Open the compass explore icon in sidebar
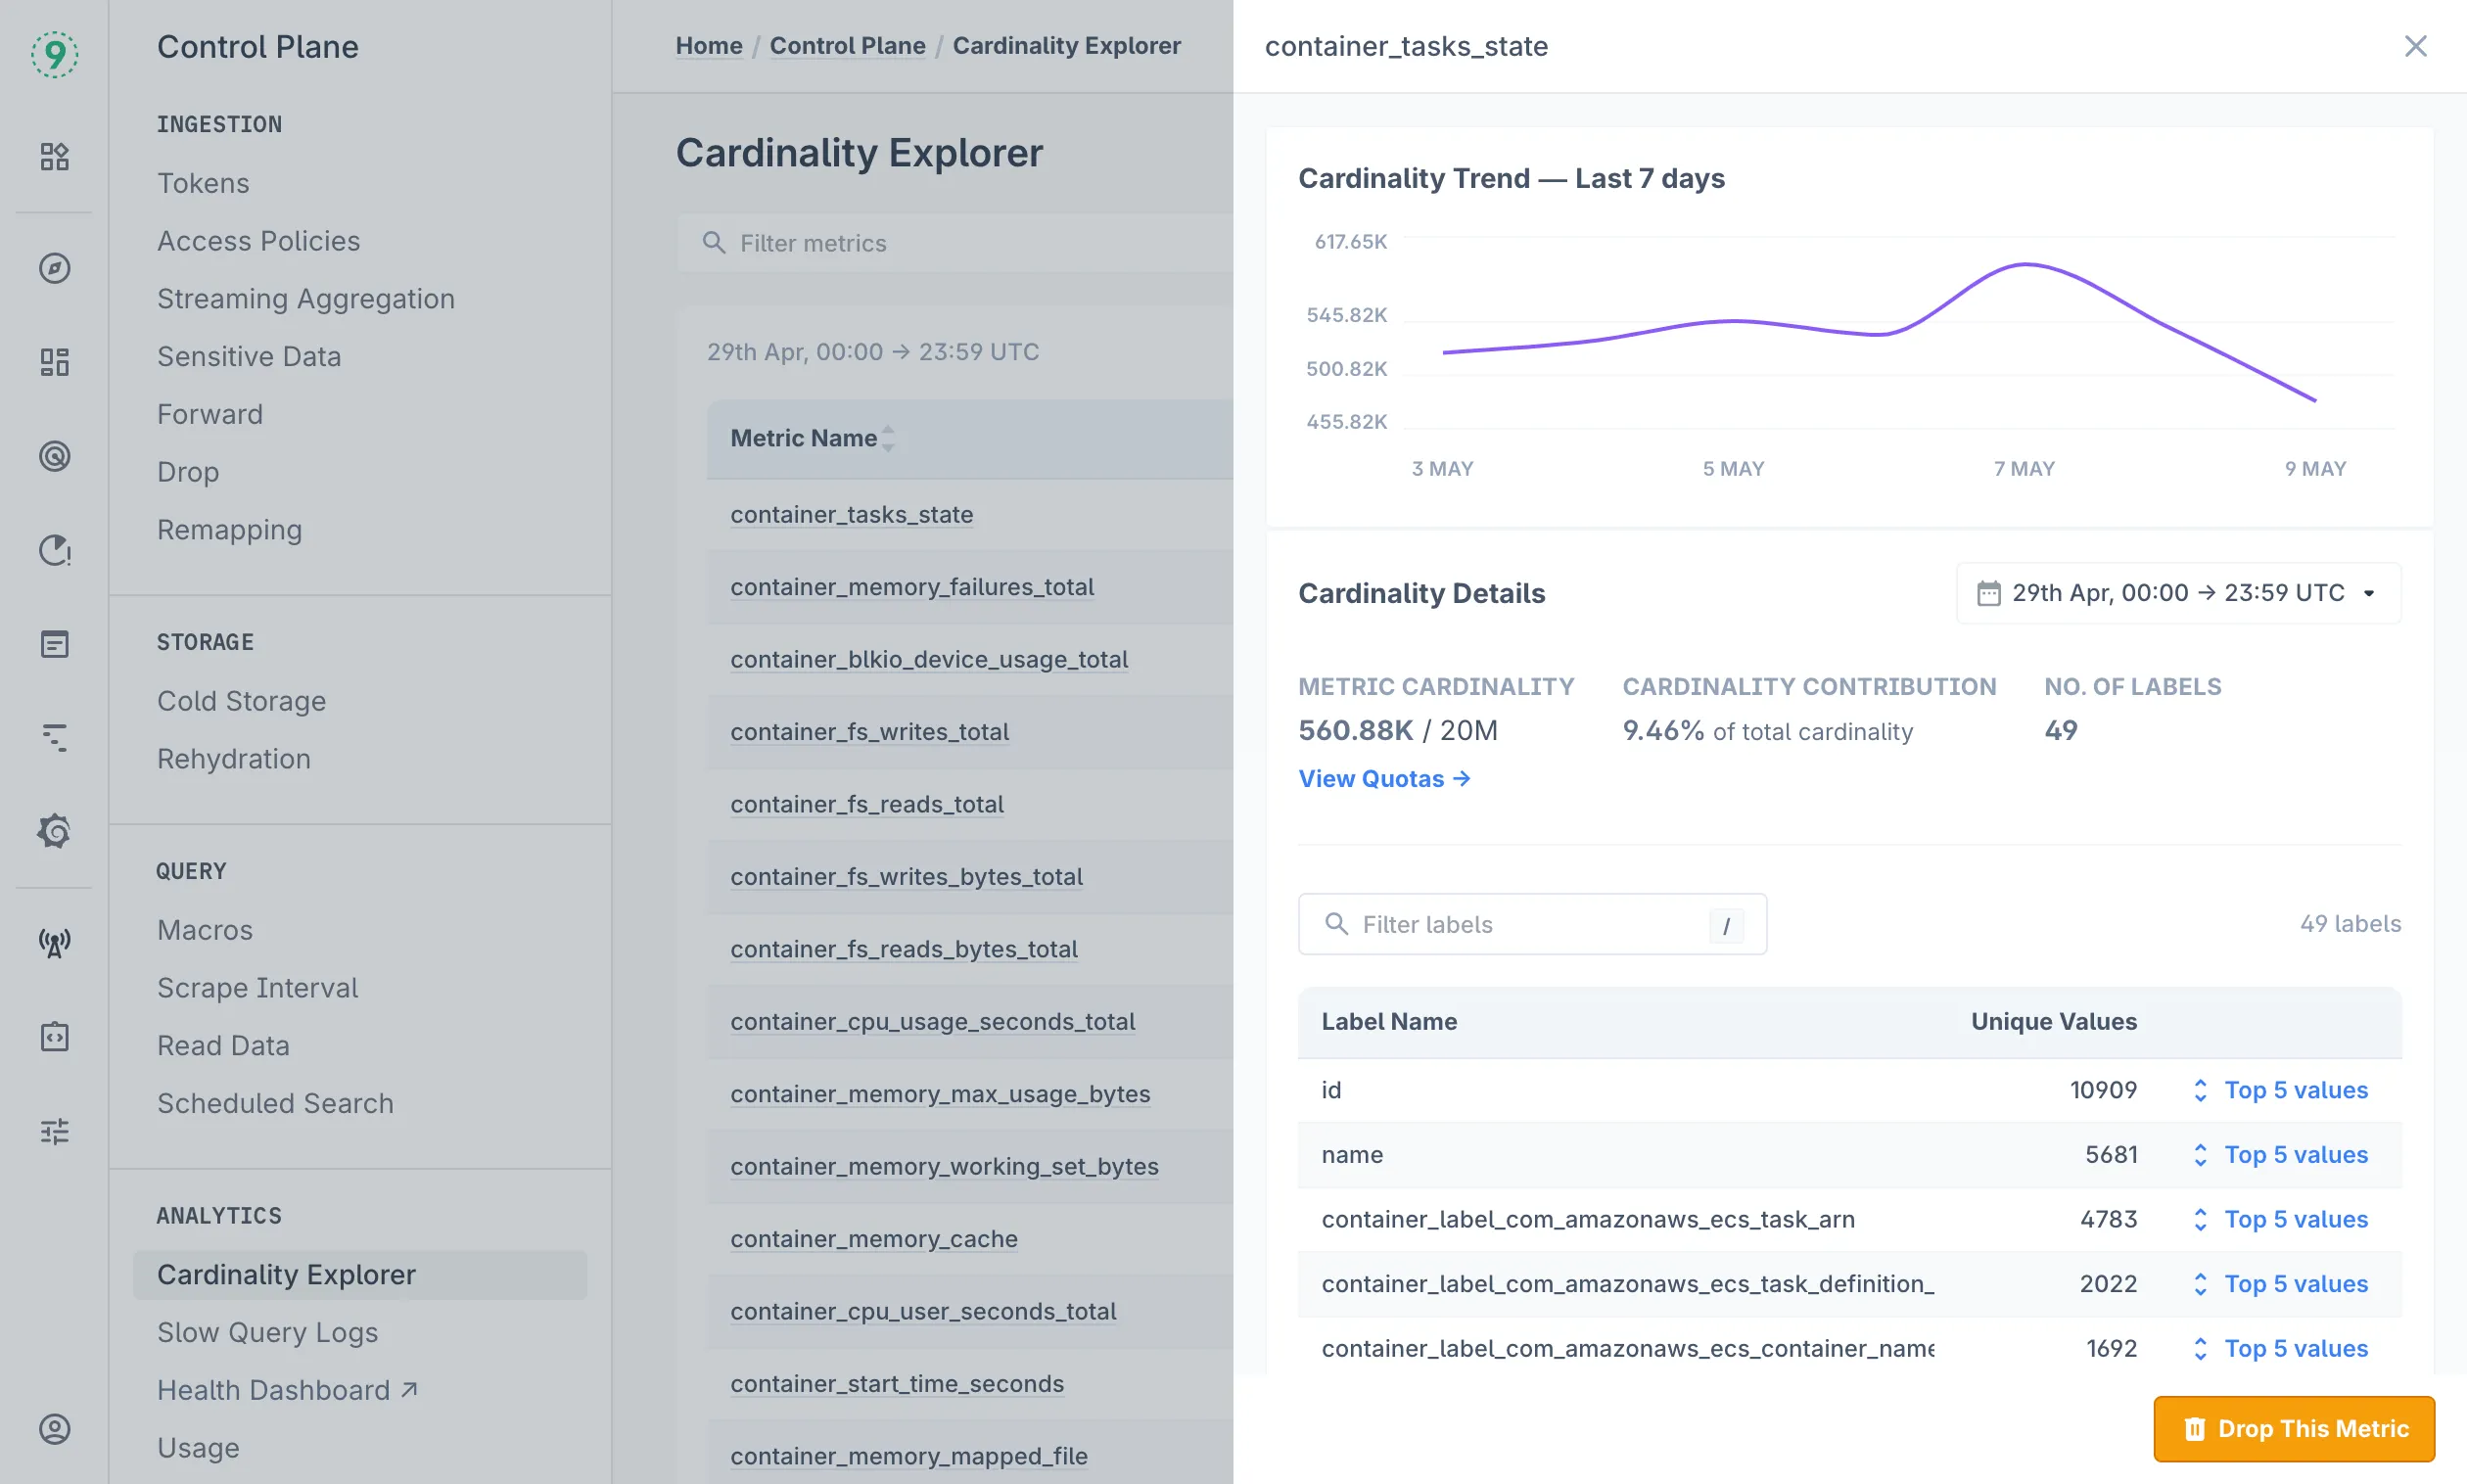The width and height of the screenshot is (2467, 1484). pyautogui.click(x=54, y=268)
